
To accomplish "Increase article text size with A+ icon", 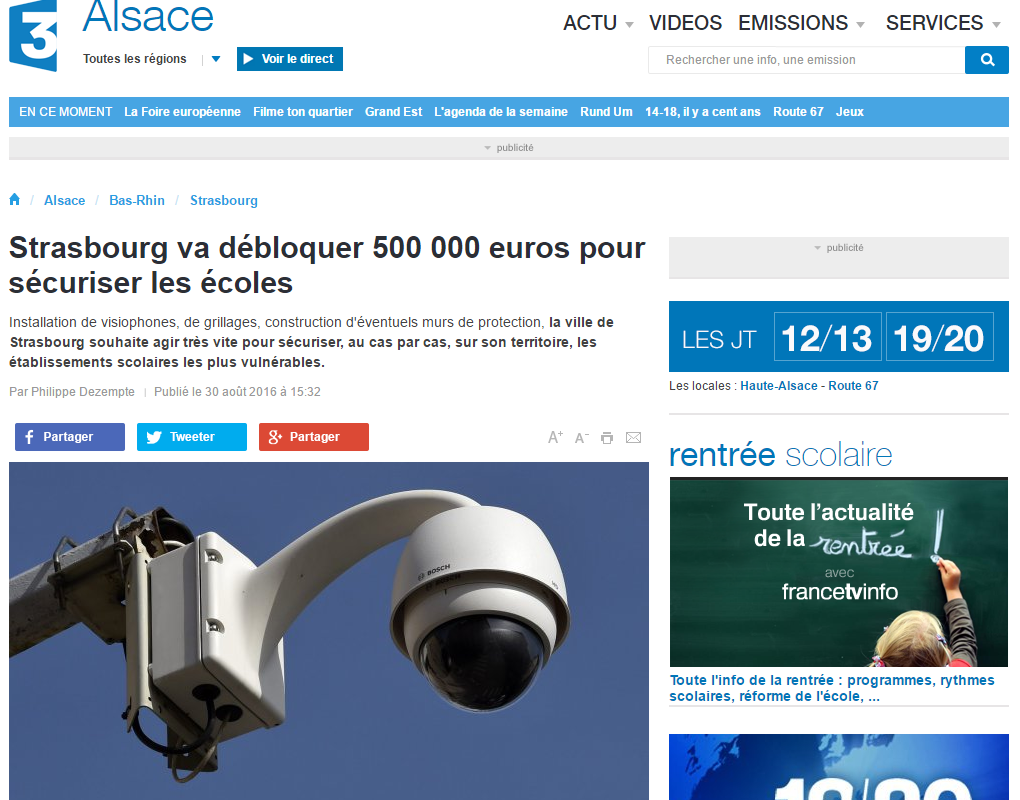I will pyautogui.click(x=555, y=437).
